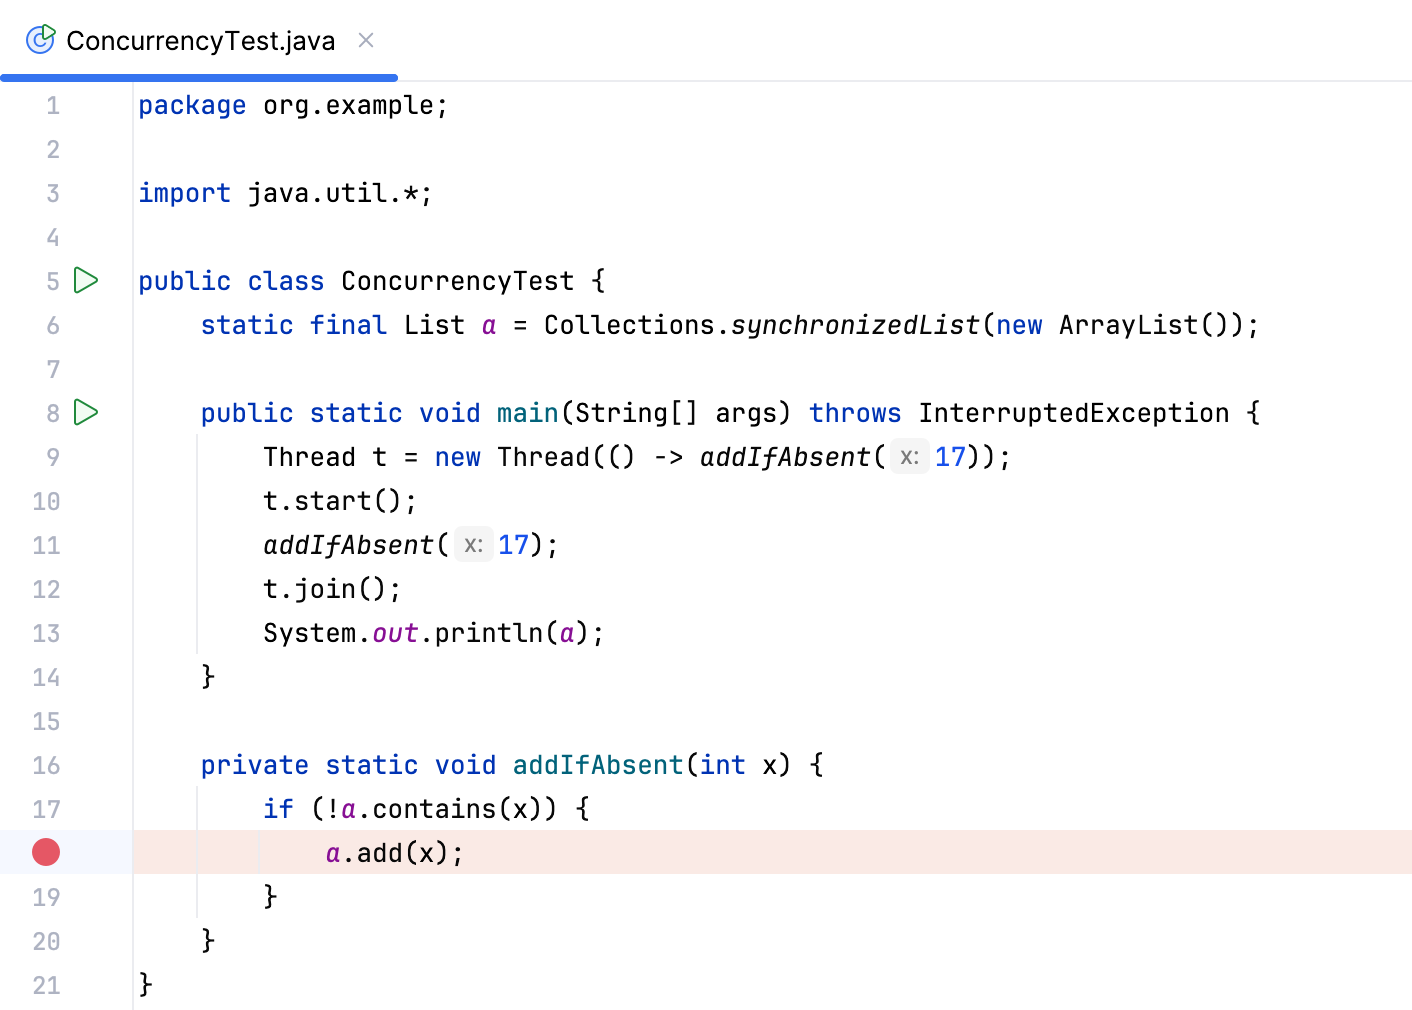Run the ConcurrencyTest class from line 5 gutter

pos(86,281)
